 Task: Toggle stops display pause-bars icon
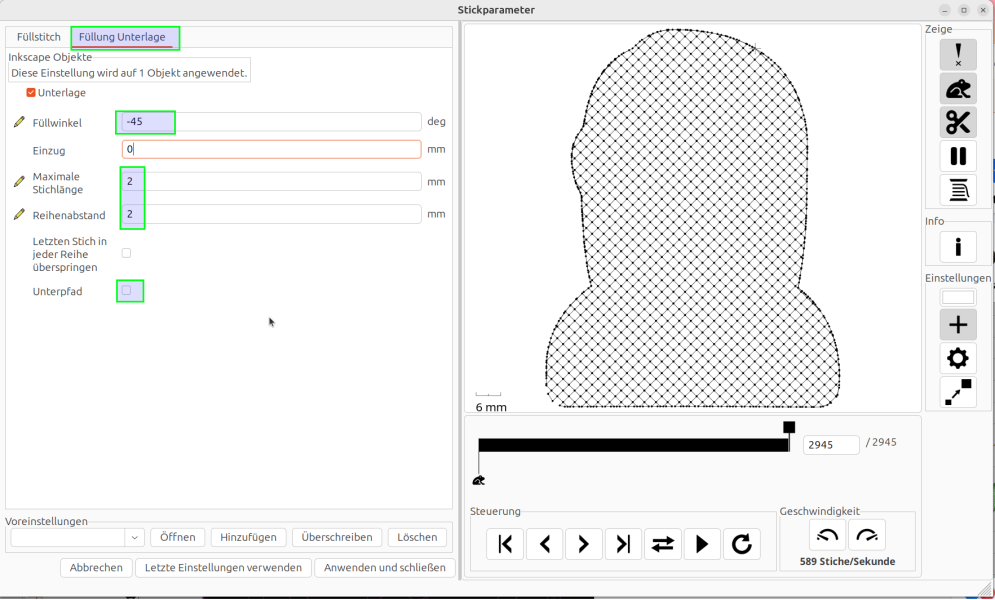pos(958,156)
